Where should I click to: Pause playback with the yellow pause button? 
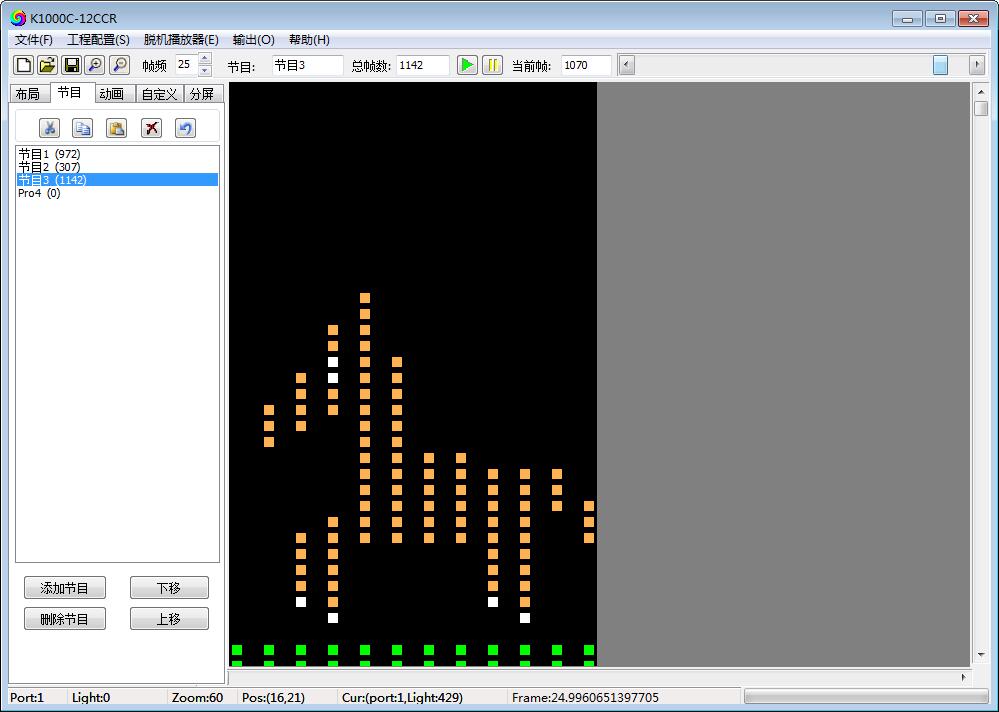coord(492,65)
